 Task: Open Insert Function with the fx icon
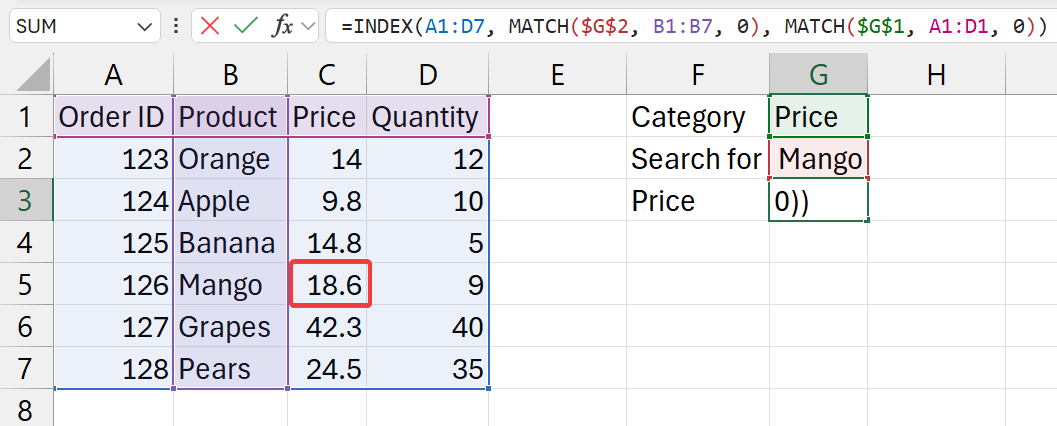pos(282,26)
